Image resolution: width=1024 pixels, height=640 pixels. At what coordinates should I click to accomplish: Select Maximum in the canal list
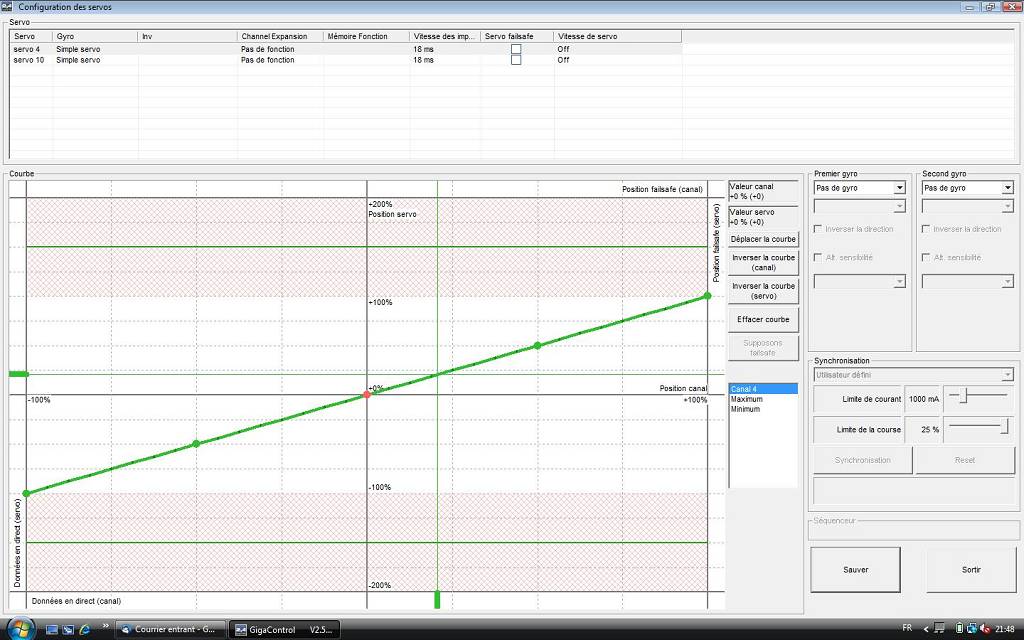point(746,399)
